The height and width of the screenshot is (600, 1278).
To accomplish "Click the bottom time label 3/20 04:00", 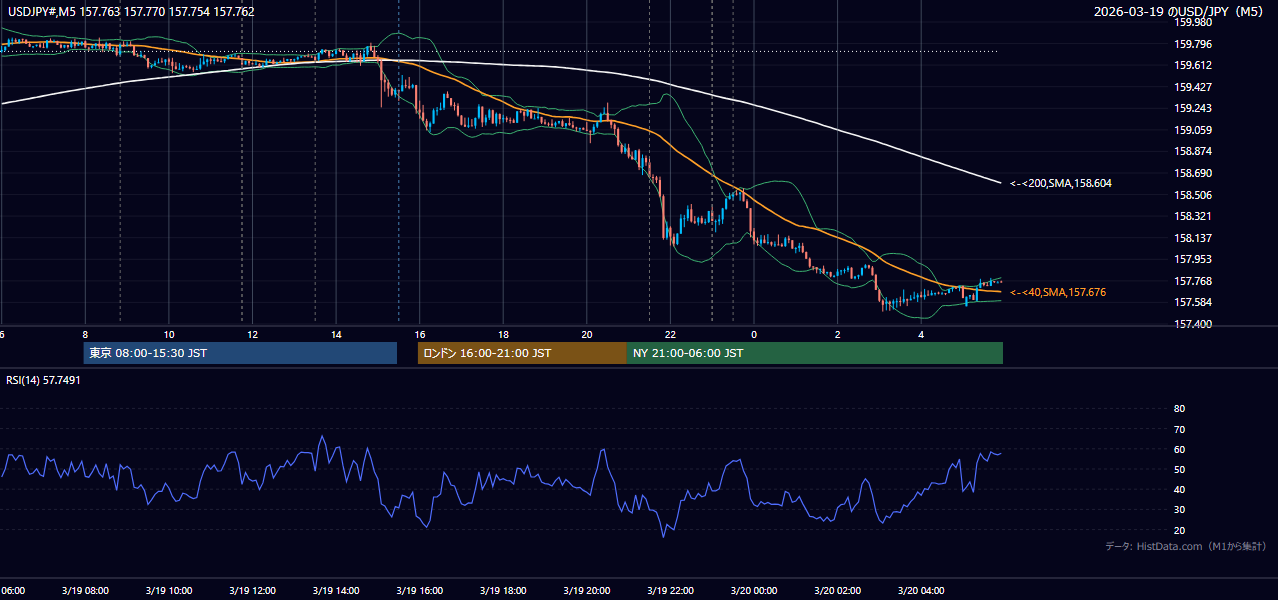I will coord(921,591).
